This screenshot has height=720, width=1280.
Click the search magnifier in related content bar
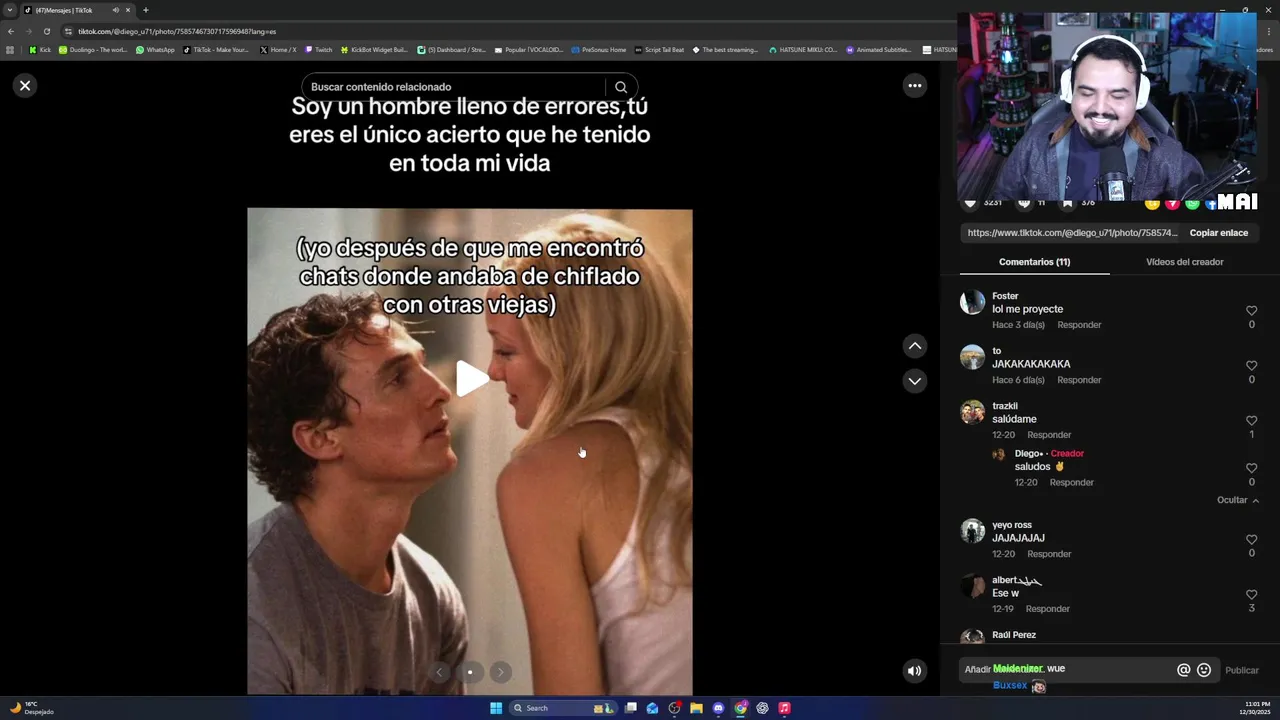coord(621,87)
